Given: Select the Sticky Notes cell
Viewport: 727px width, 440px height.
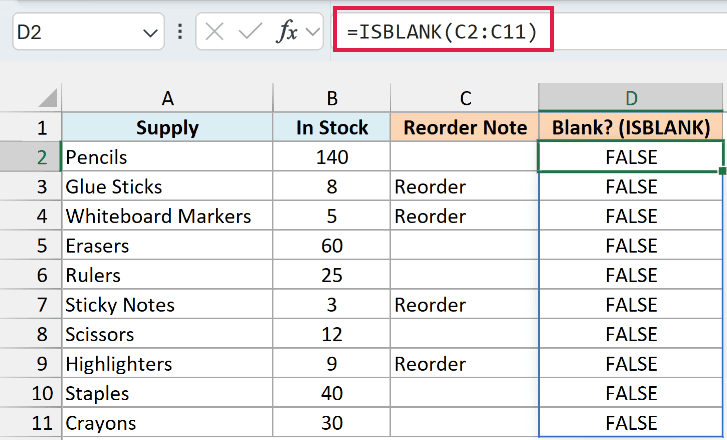Looking at the screenshot, I should (x=167, y=305).
